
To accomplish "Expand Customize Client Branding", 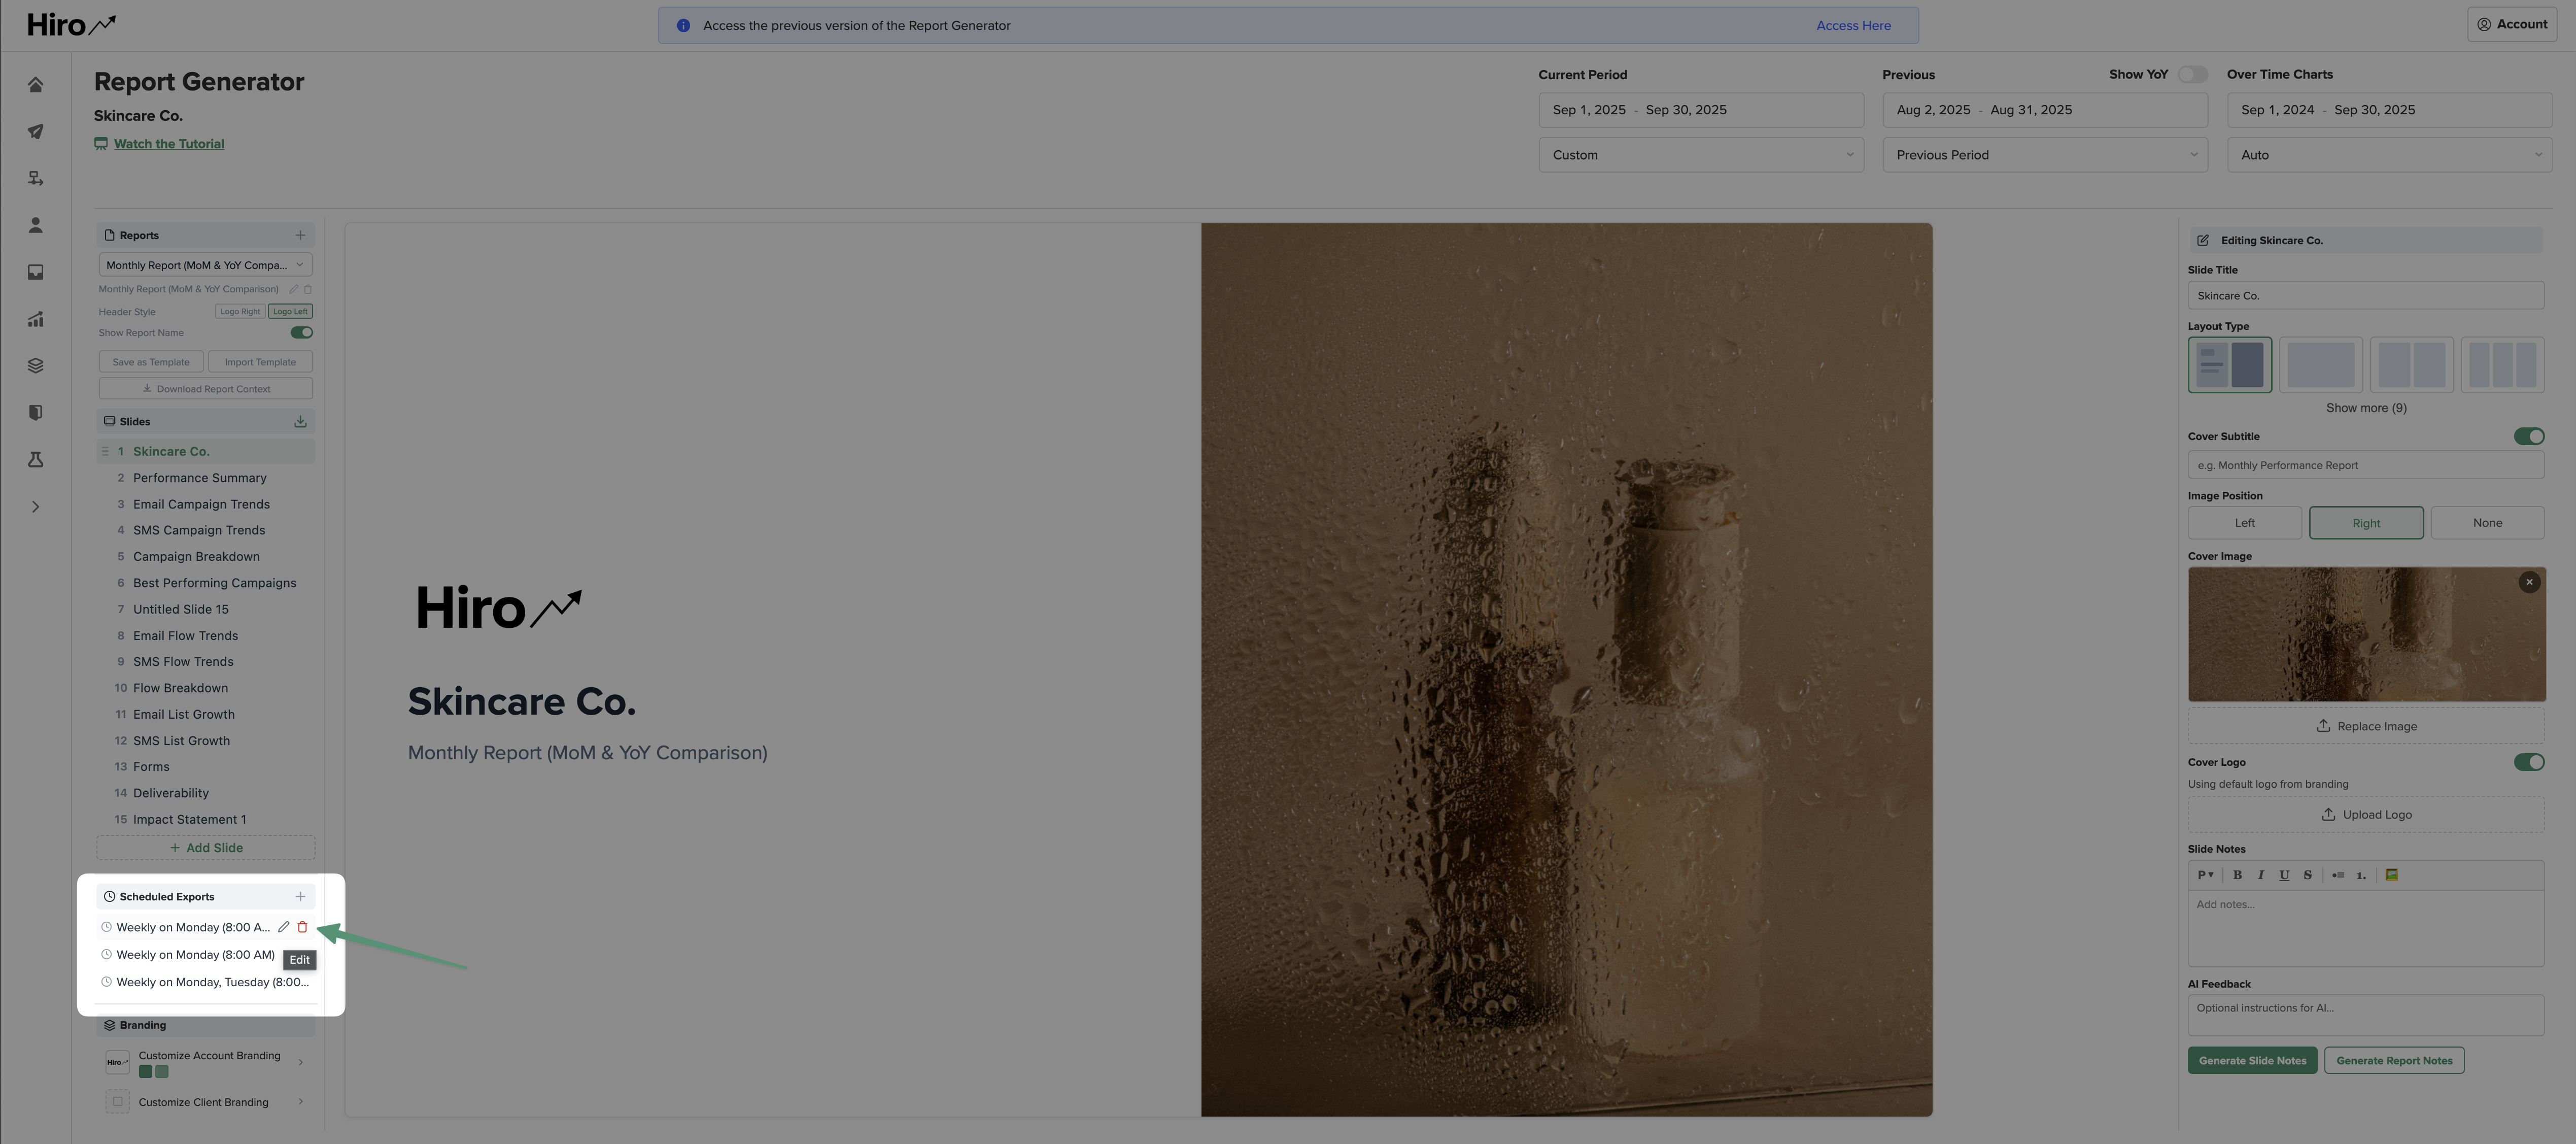I will tap(300, 1102).
